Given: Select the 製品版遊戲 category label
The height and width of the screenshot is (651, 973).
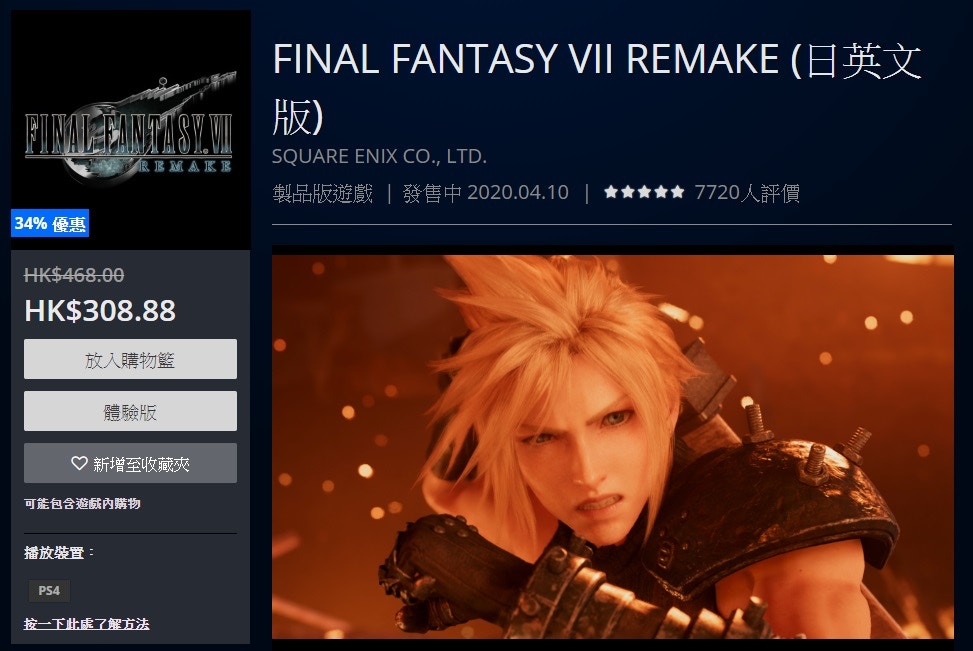Looking at the screenshot, I should click(323, 193).
